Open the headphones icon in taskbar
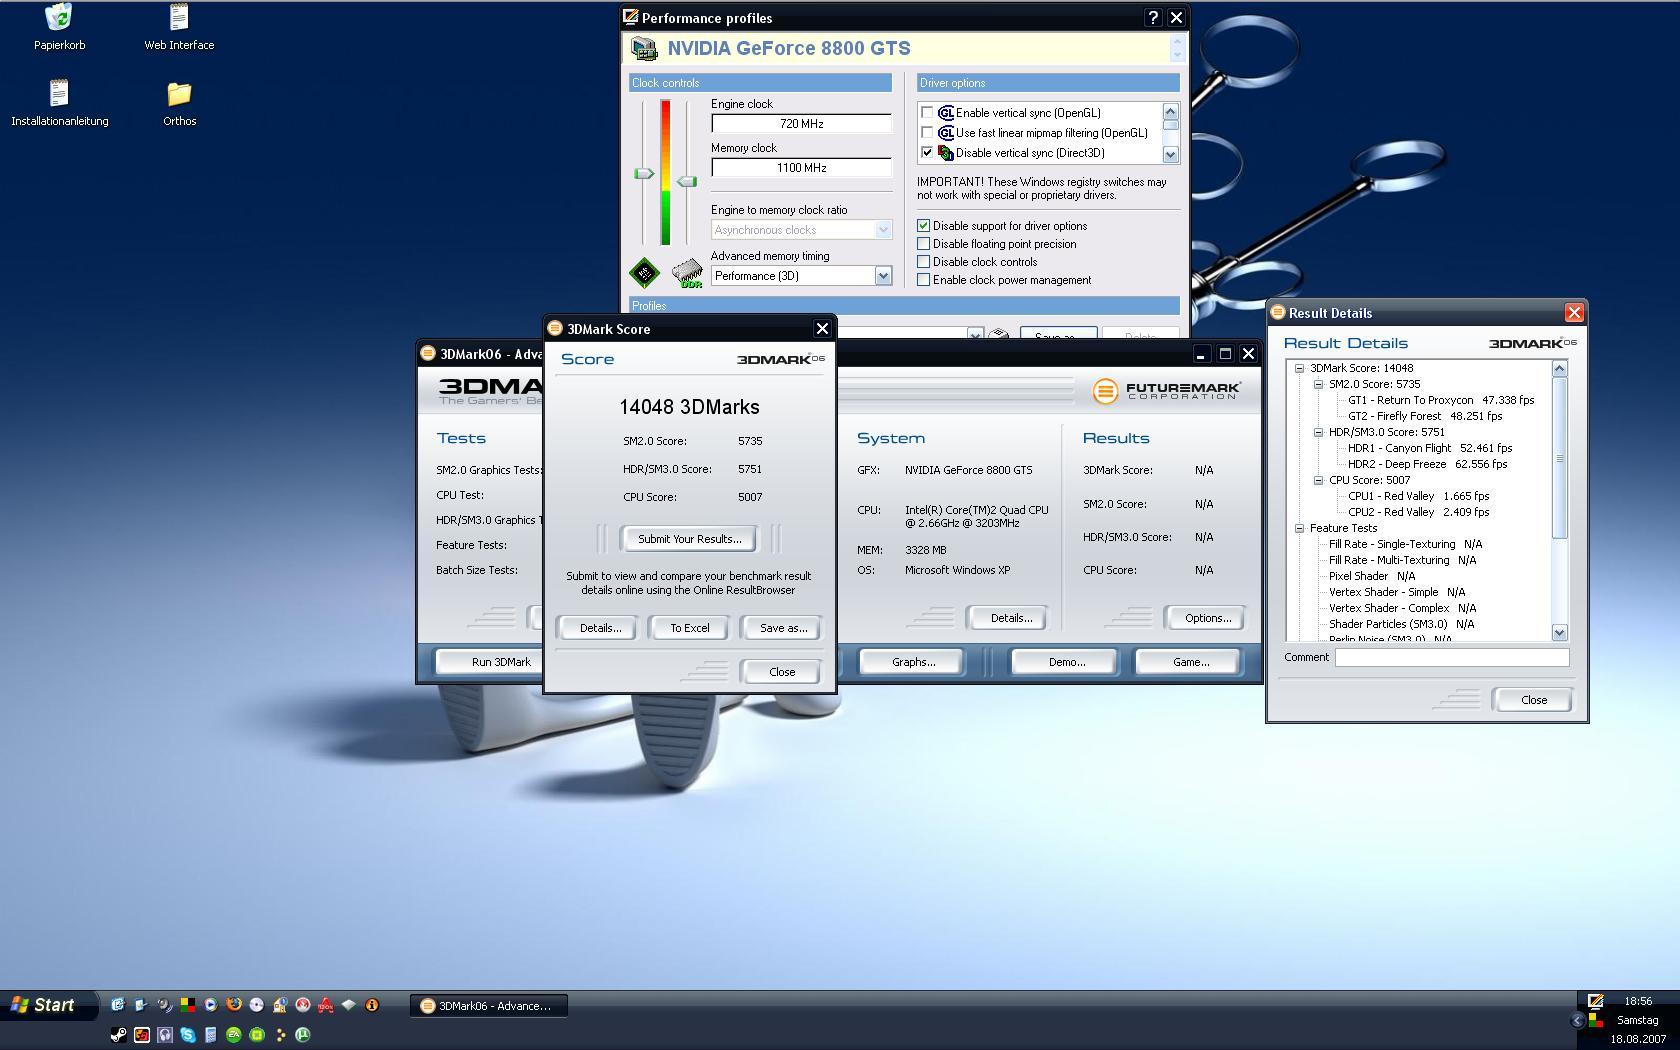Screen dimensions: 1680x1050 click(164, 1035)
